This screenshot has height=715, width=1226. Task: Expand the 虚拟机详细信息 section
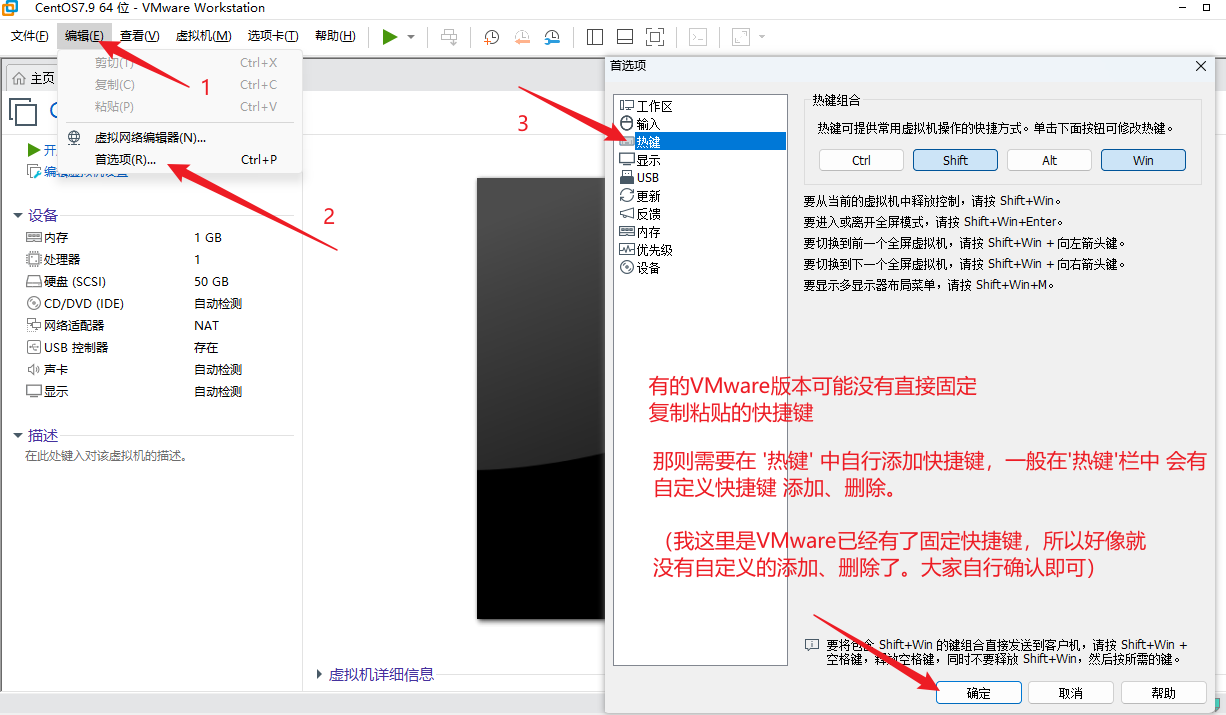pos(320,675)
